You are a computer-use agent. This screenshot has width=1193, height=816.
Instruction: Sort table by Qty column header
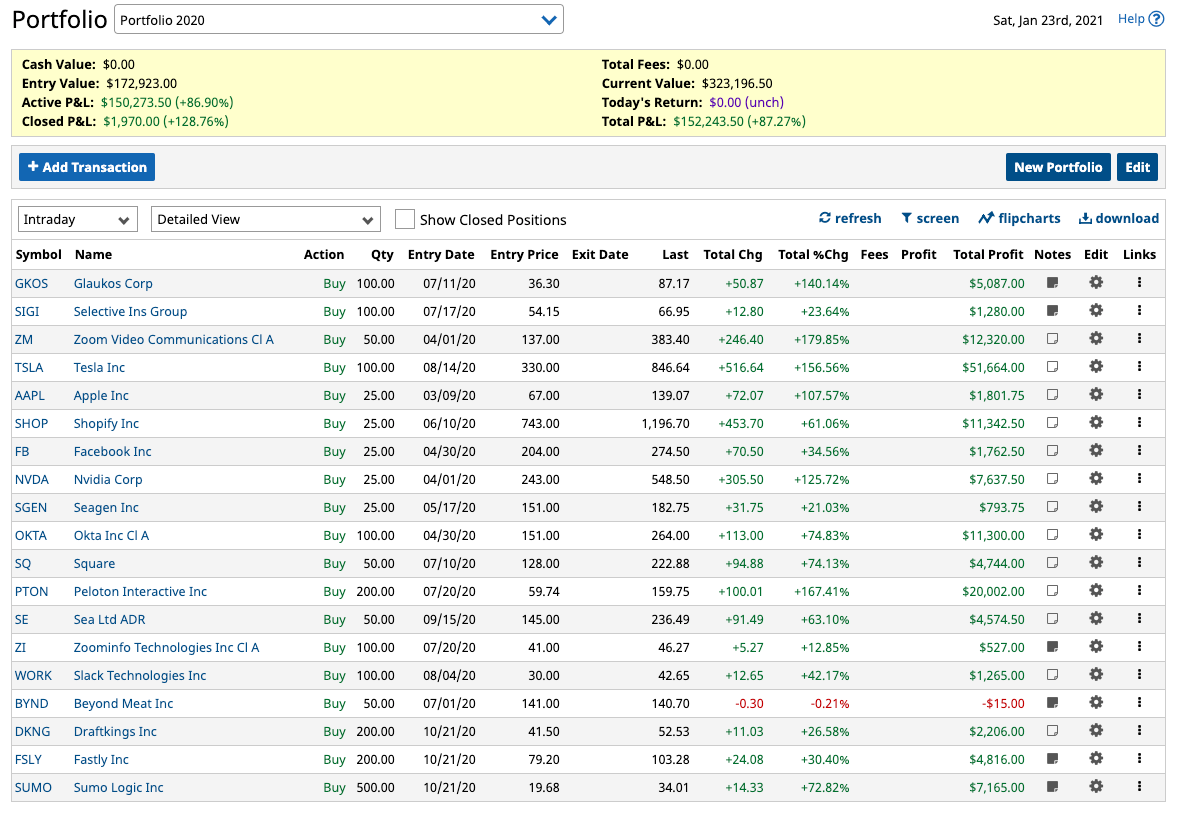click(x=383, y=254)
